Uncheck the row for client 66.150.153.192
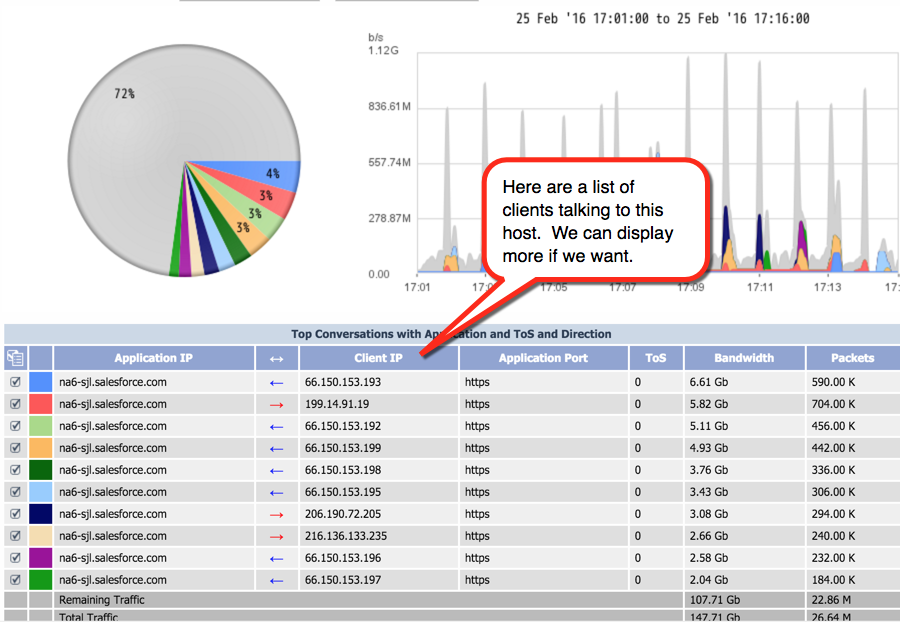This screenshot has height=622, width=900. click(15, 426)
